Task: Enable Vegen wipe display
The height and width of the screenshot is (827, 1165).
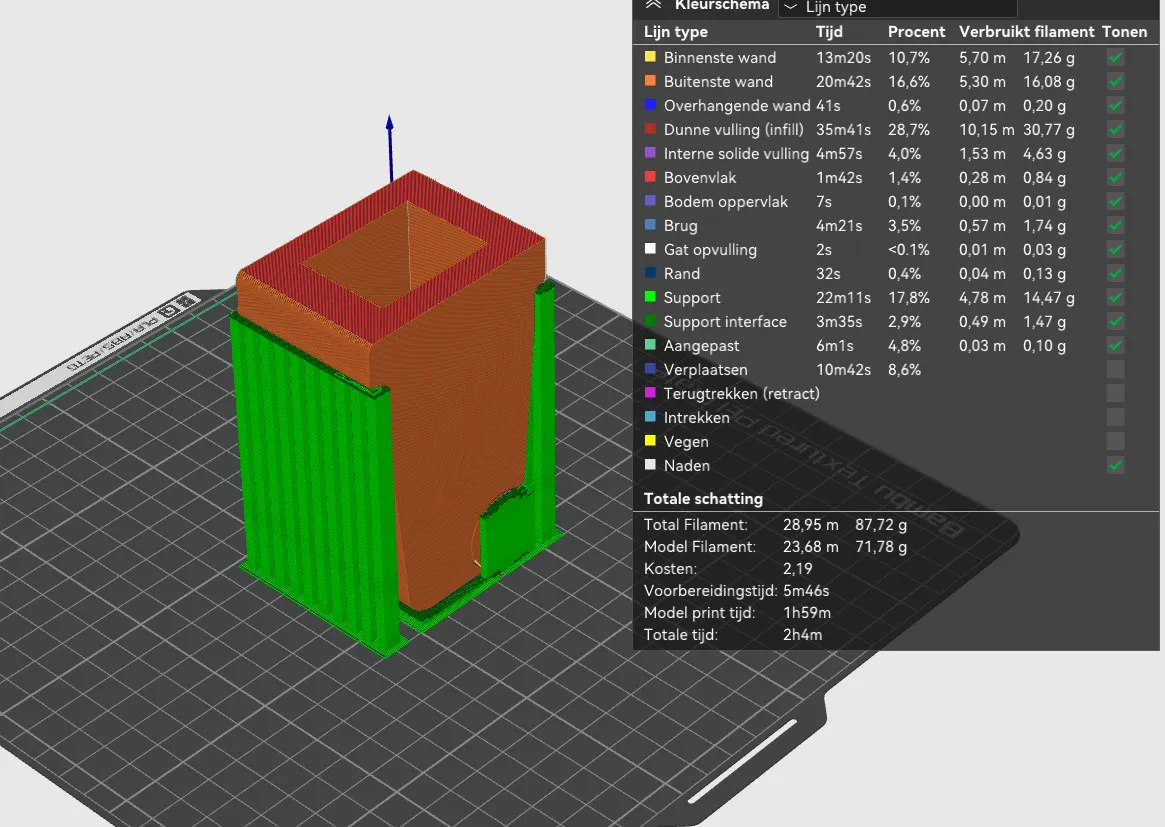Action: click(x=1114, y=441)
